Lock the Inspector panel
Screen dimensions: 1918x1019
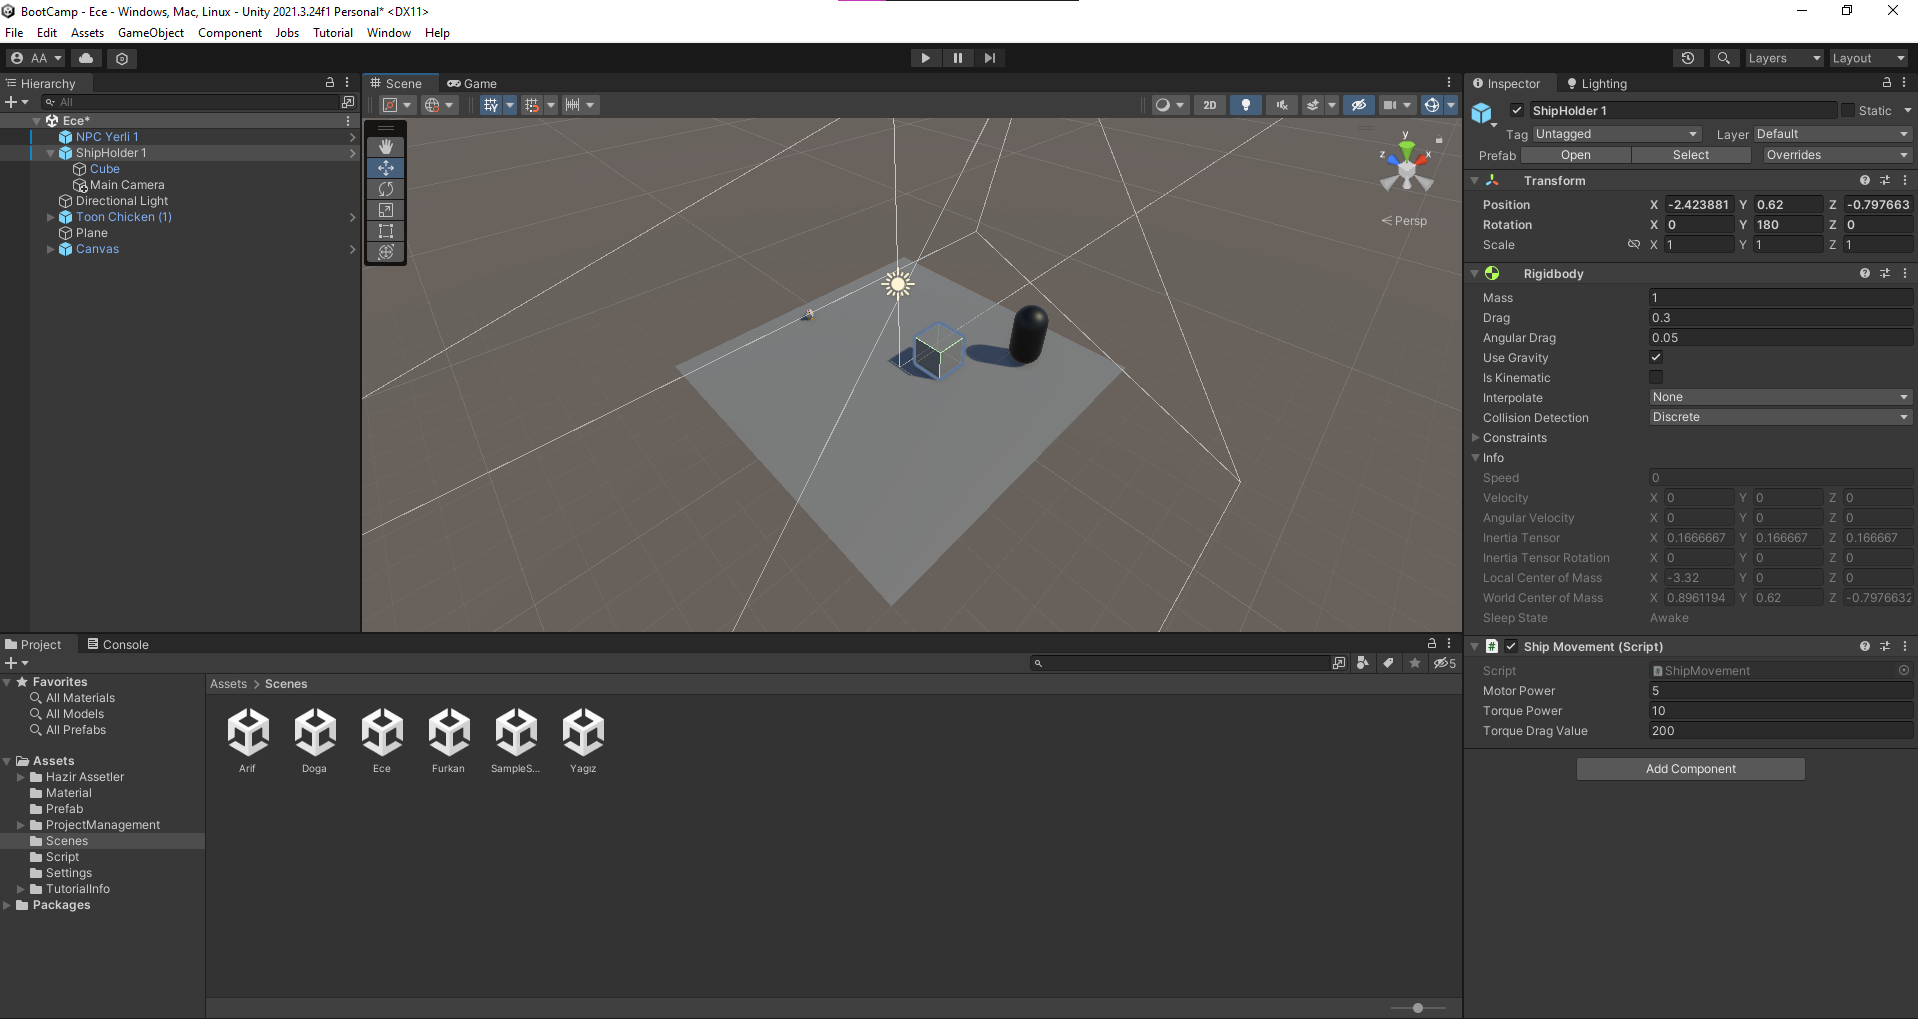click(x=1887, y=83)
